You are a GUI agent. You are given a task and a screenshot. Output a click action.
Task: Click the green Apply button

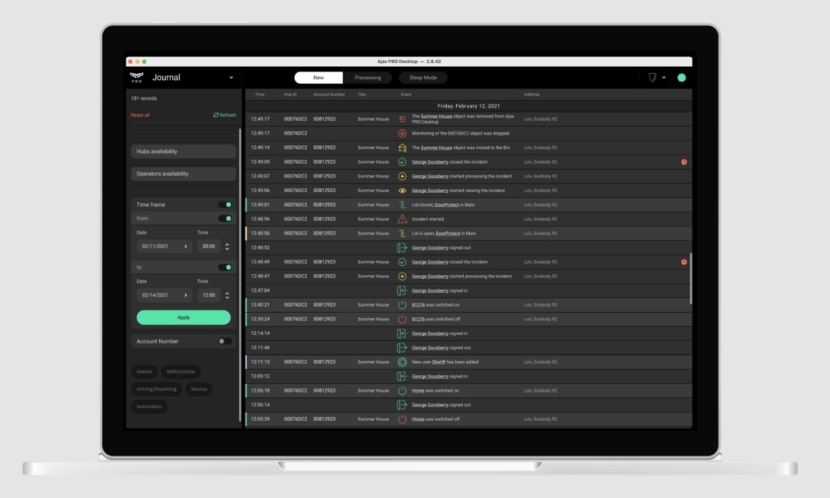pyautogui.click(x=184, y=318)
